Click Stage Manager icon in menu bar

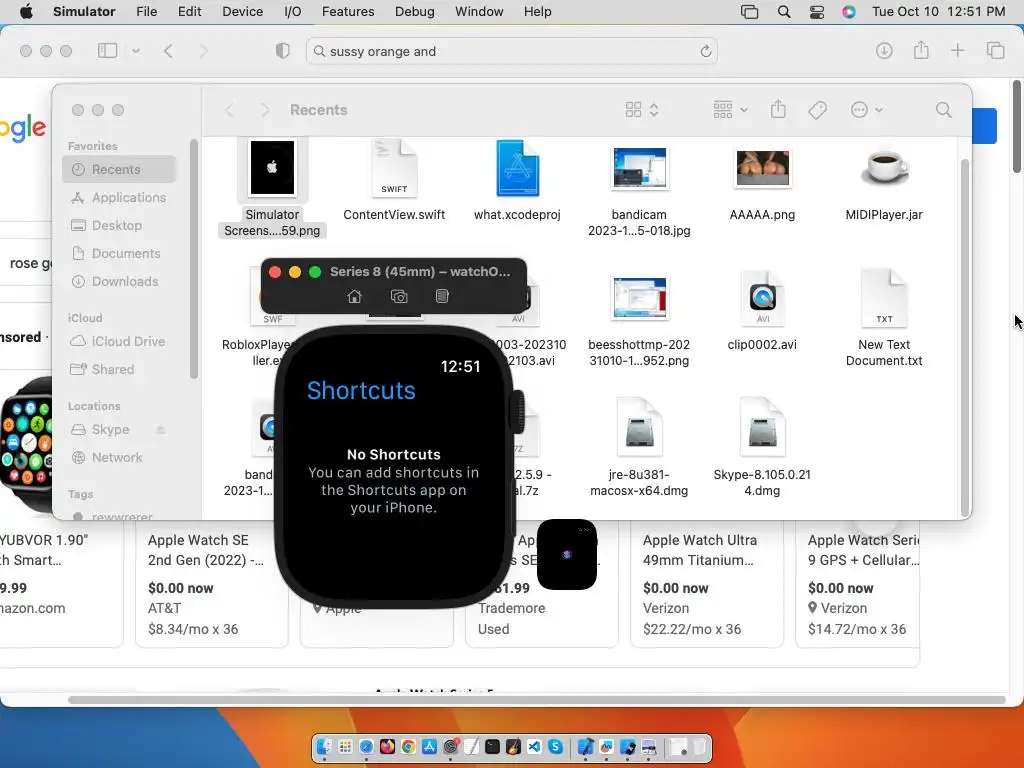click(749, 12)
